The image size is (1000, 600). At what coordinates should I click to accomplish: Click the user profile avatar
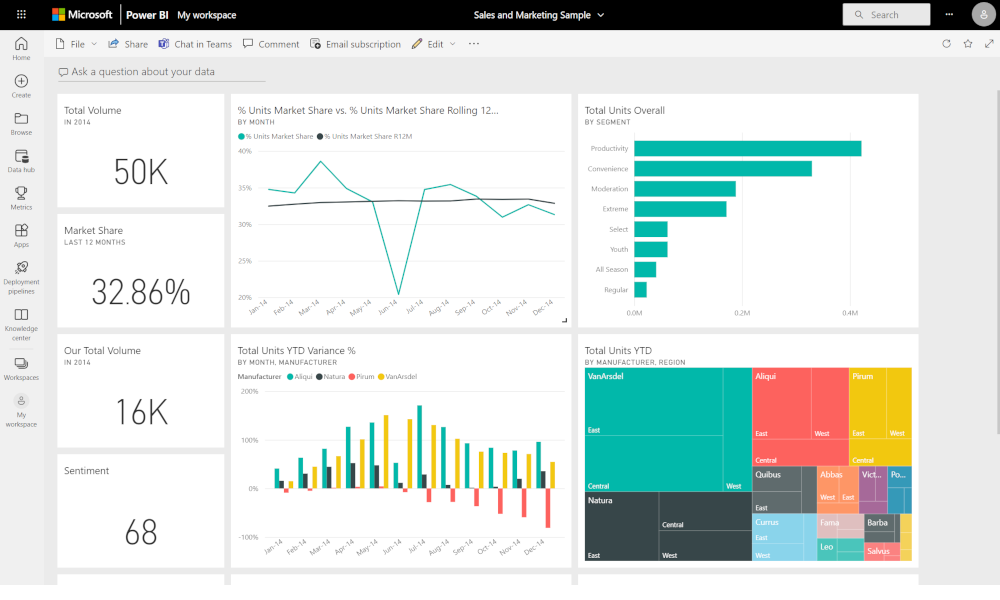point(983,14)
